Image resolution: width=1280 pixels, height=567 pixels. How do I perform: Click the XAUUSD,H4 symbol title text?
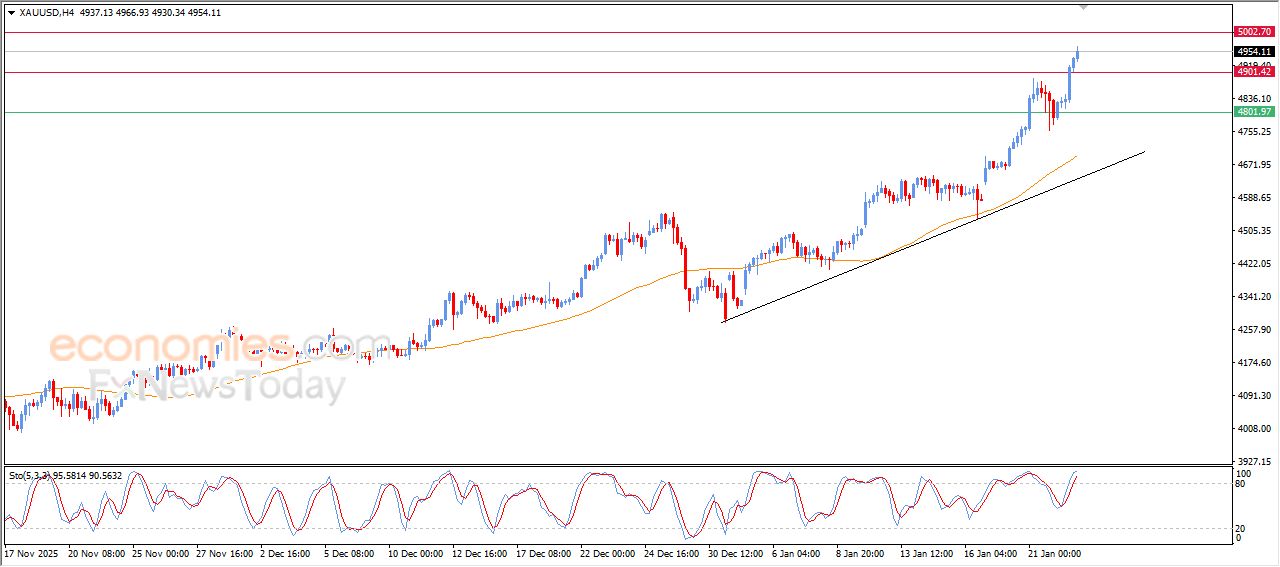(46, 13)
